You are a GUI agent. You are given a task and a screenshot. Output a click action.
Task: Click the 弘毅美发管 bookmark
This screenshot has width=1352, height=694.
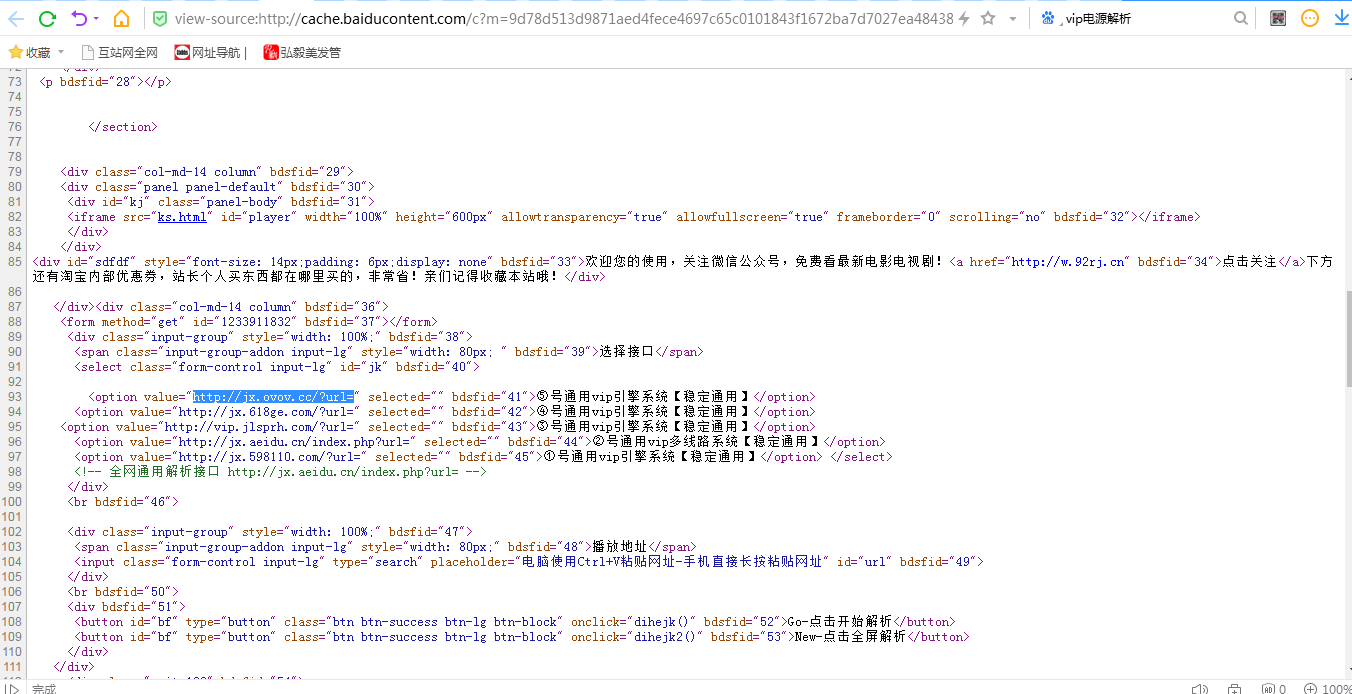(x=302, y=52)
